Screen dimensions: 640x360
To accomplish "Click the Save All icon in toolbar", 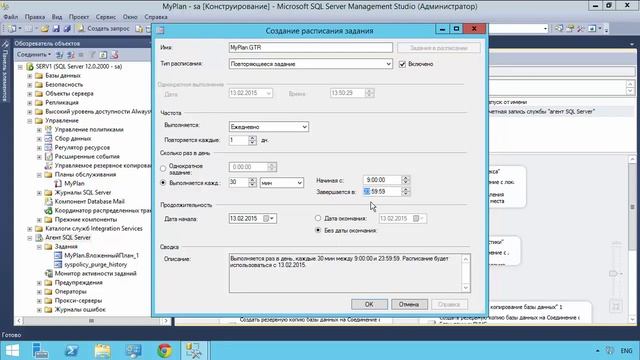I will click(67, 29).
